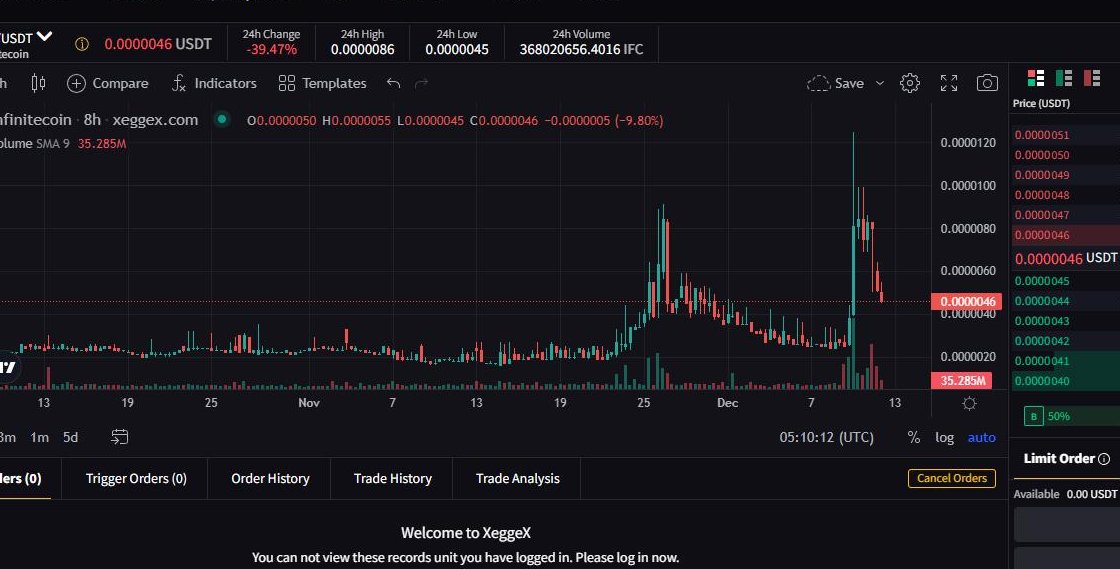
Task: Undo the last chart action
Action: tap(393, 84)
